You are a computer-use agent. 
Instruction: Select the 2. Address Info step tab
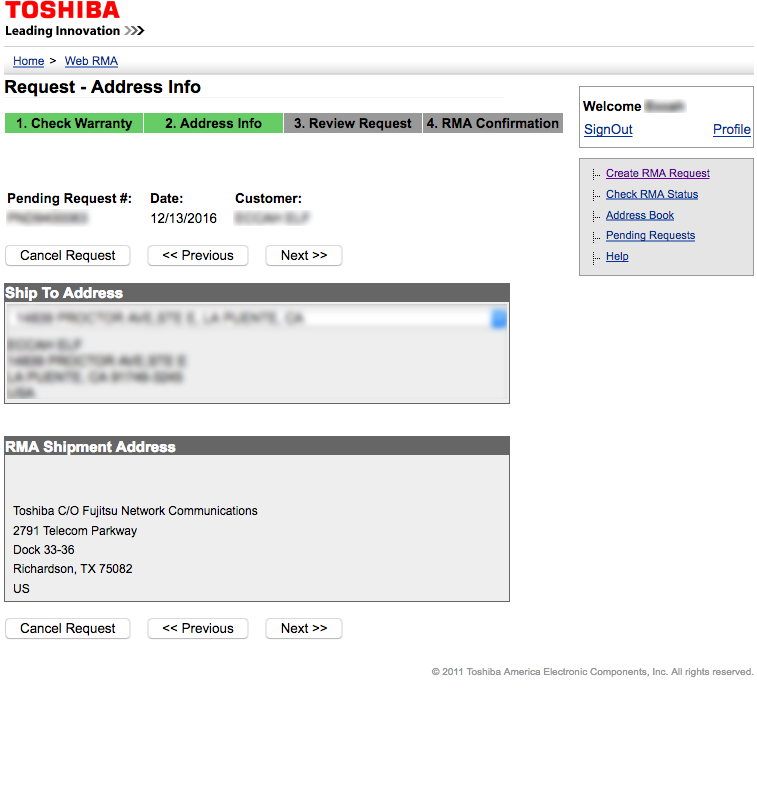tap(213, 123)
